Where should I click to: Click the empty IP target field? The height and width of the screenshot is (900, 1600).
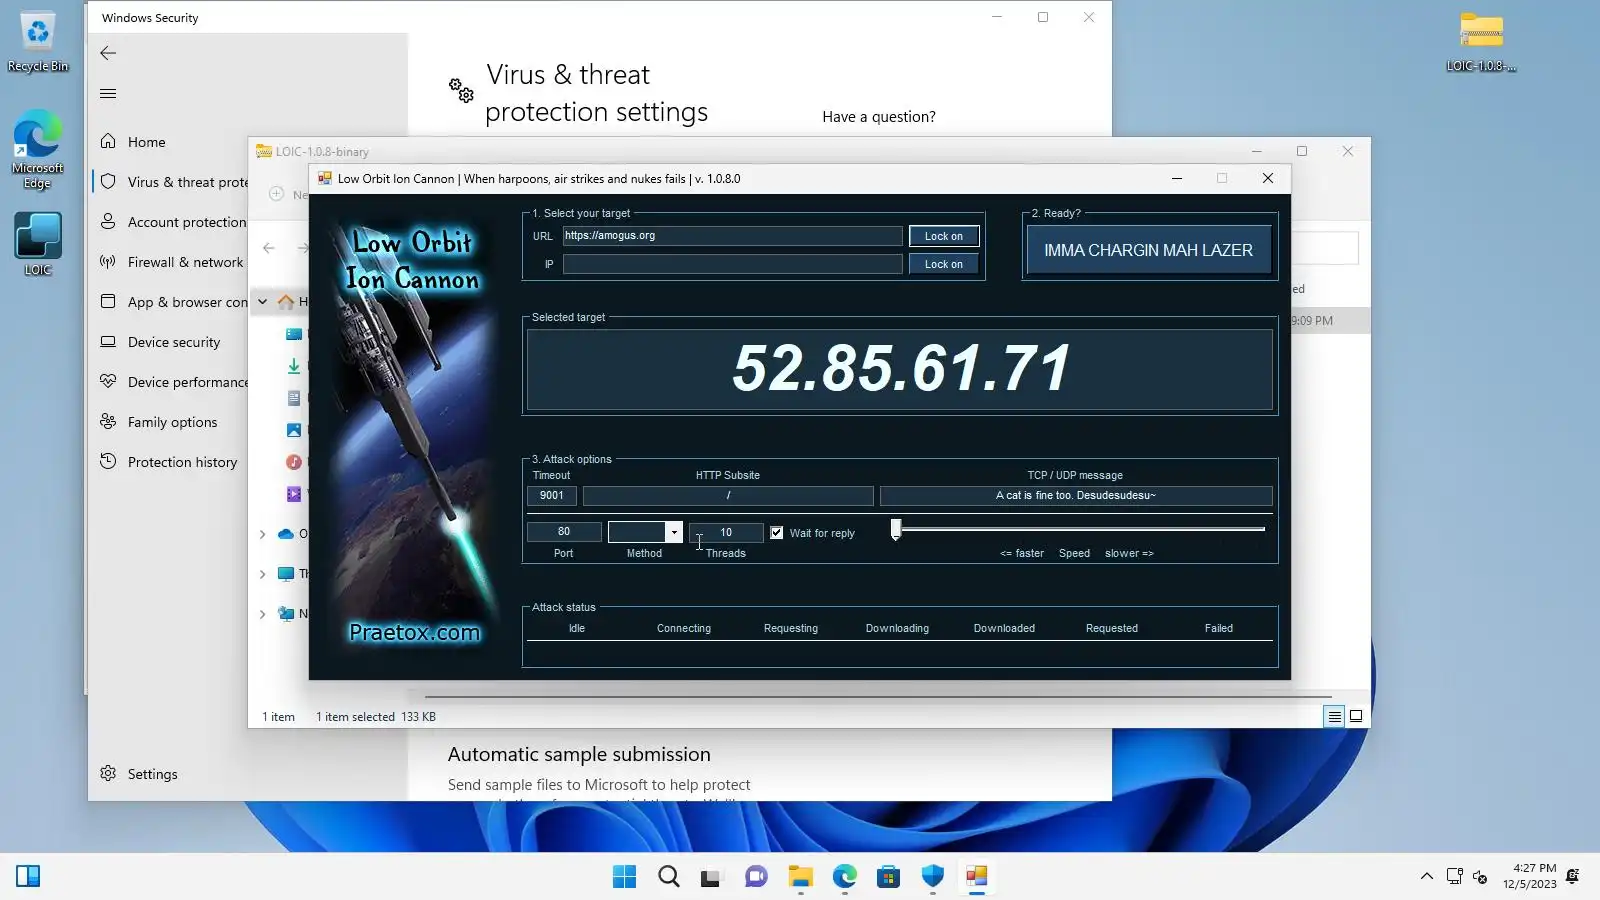tap(732, 264)
